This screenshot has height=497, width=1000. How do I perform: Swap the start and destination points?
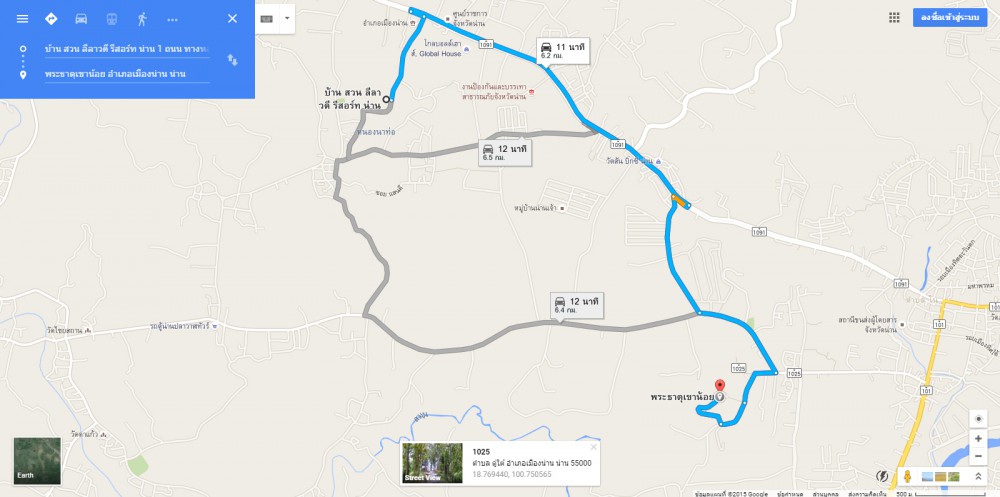pos(233,60)
